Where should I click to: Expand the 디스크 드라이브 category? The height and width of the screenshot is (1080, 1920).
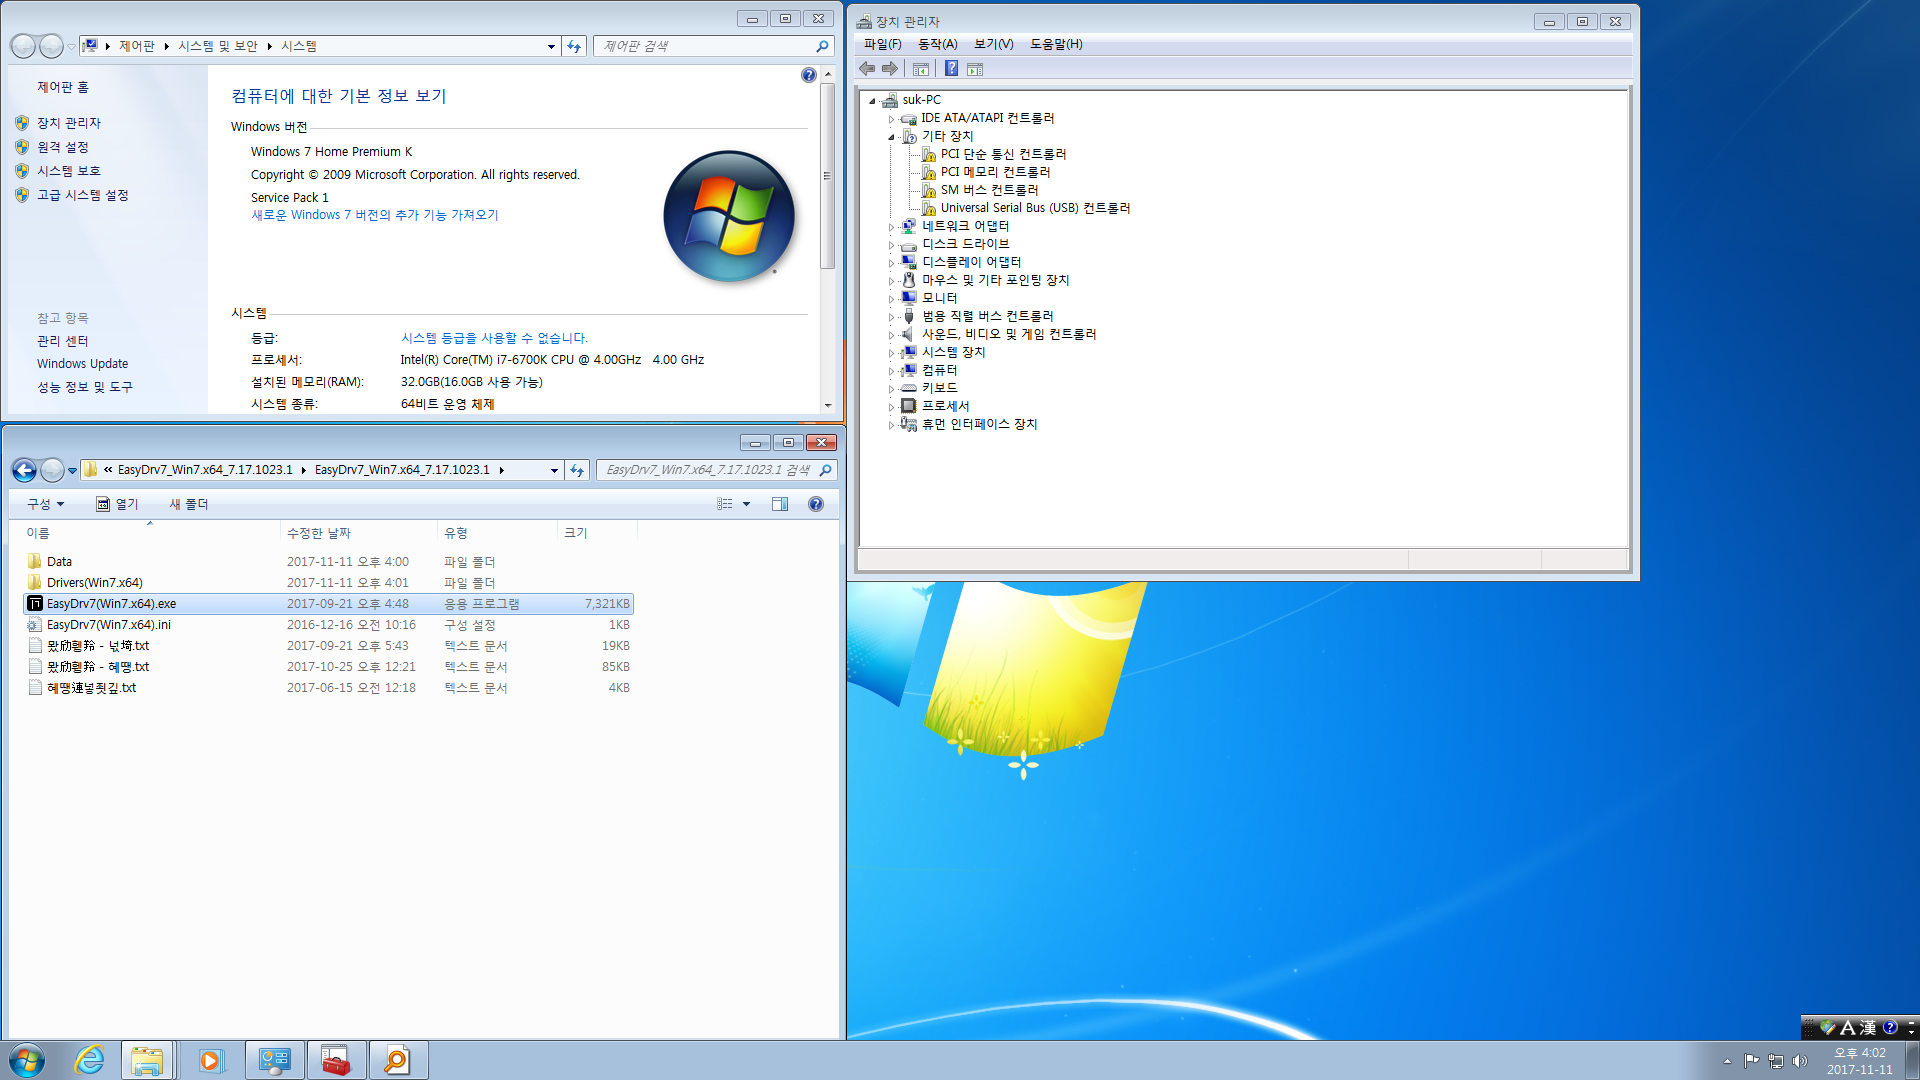coord(891,245)
